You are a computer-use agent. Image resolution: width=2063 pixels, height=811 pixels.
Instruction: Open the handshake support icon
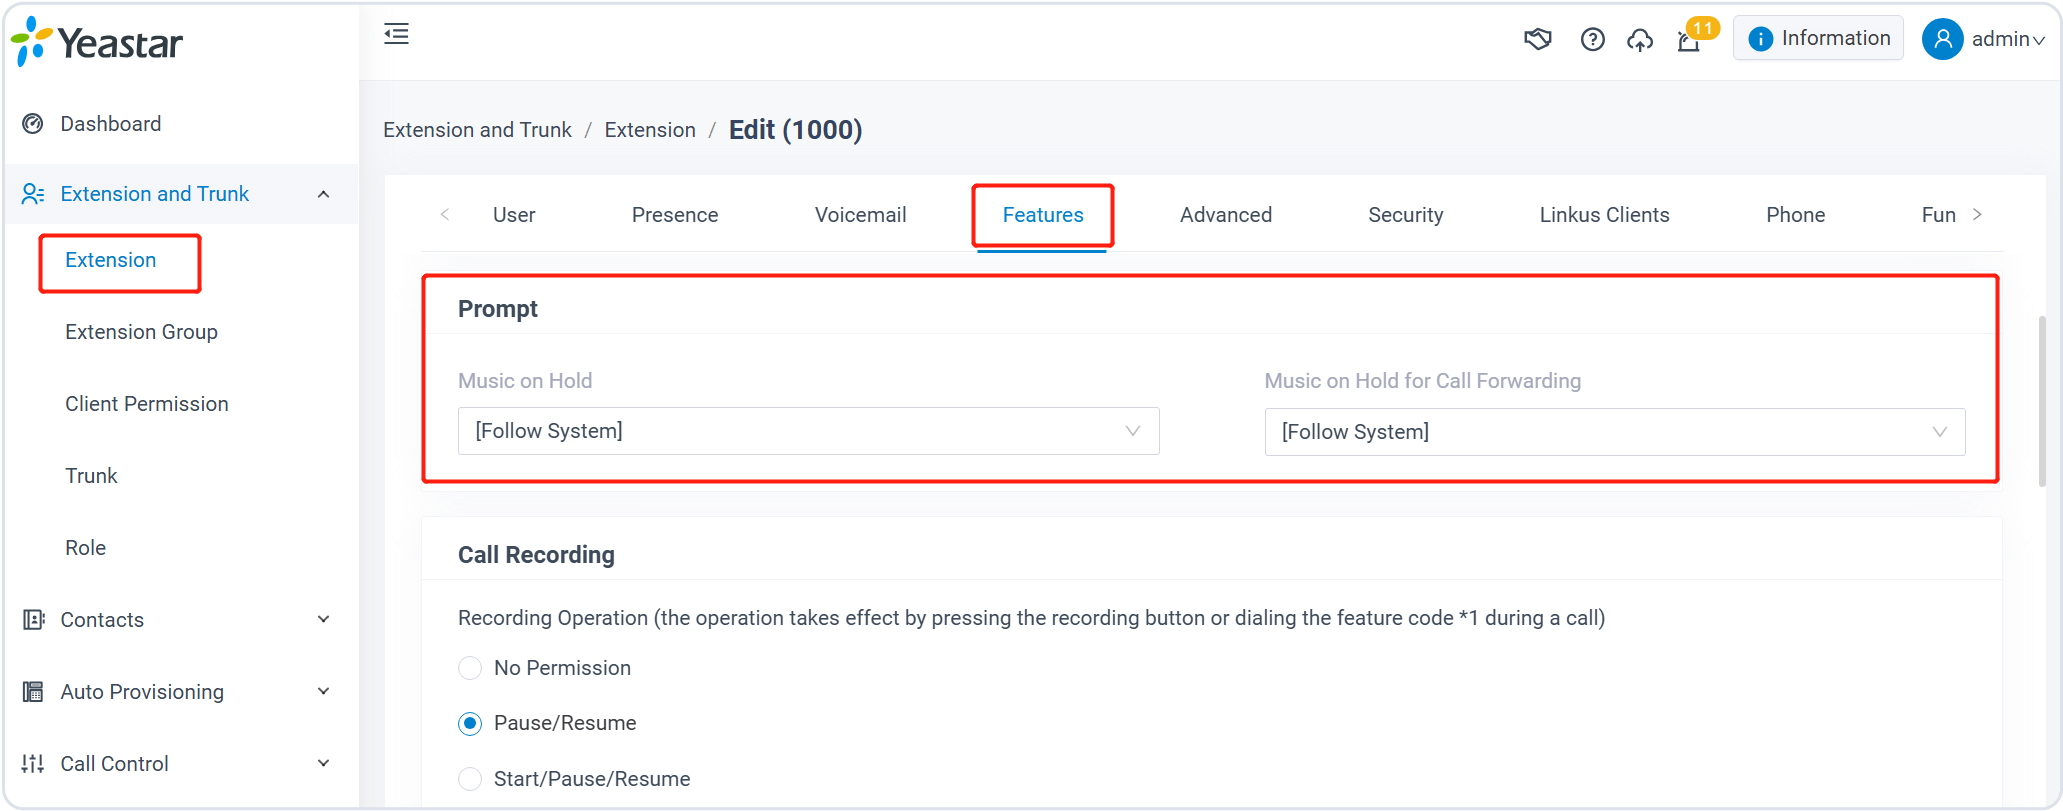coord(1537,39)
